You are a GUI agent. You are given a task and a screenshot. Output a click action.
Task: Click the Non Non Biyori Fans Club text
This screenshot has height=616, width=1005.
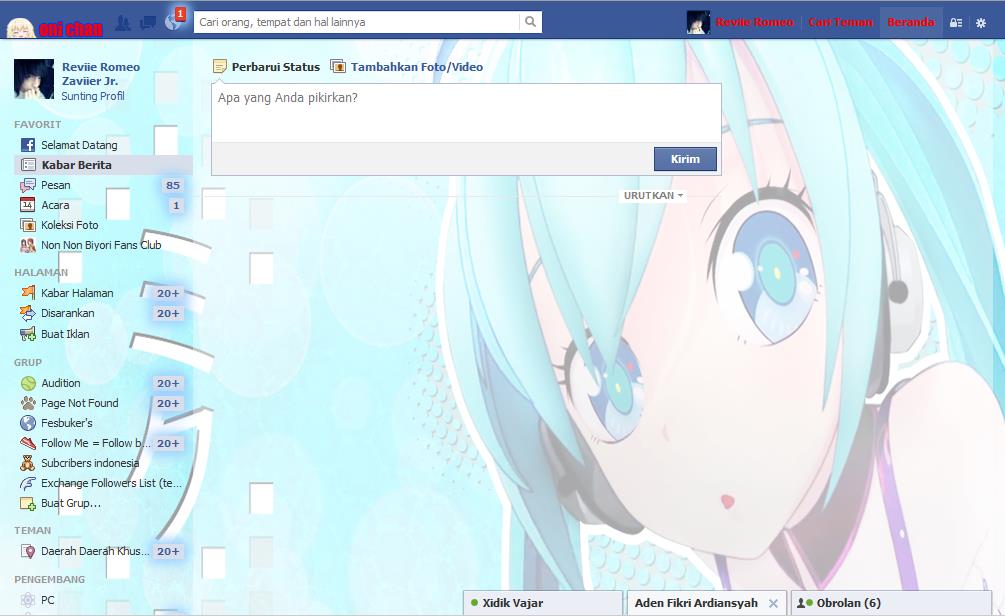101,245
